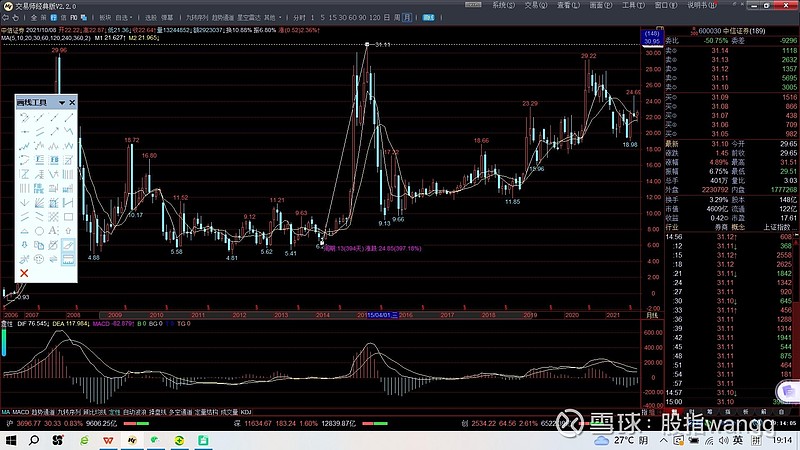
Task: Close the drawing tools panel
Action: 72,103
